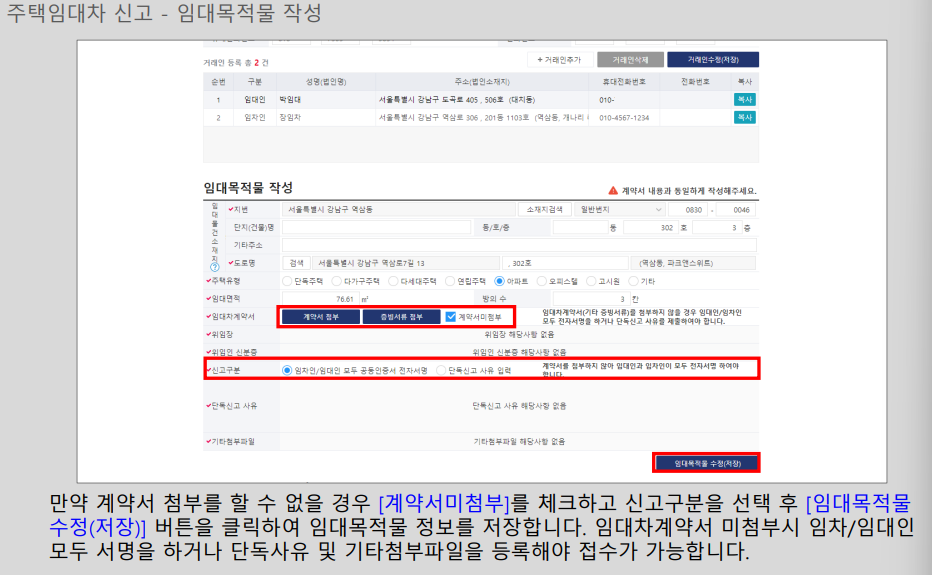Click the blue [계약서미첨부] text in the caption
932x575 pixels.
click(444, 503)
